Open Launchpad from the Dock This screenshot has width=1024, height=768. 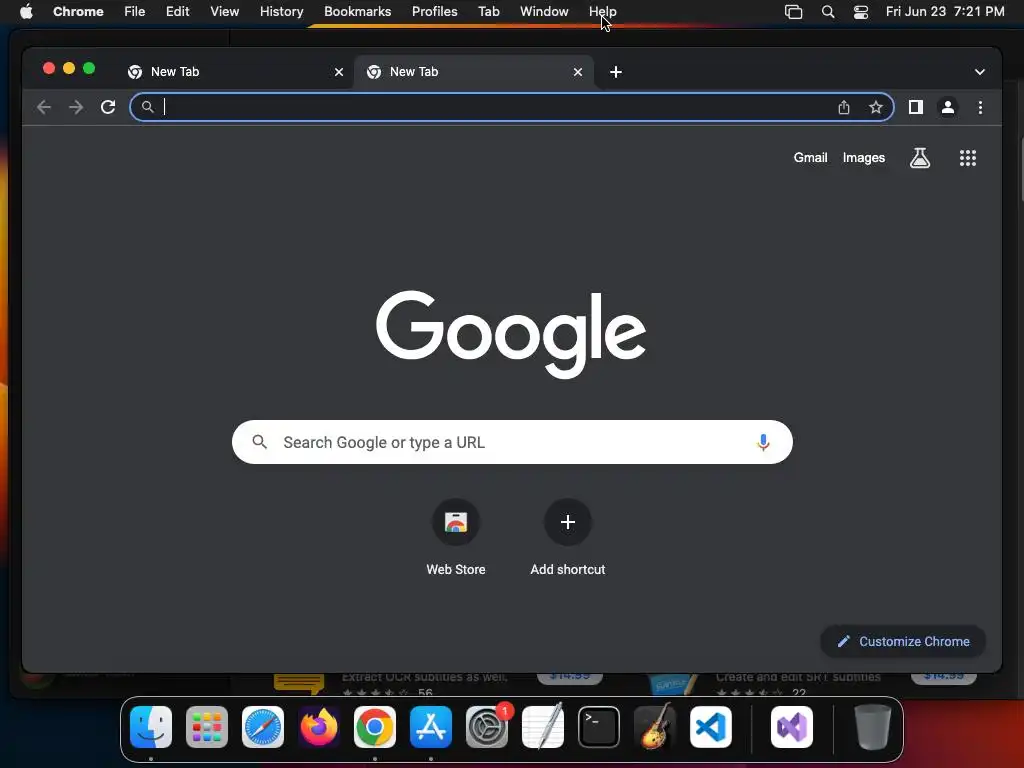tap(207, 727)
